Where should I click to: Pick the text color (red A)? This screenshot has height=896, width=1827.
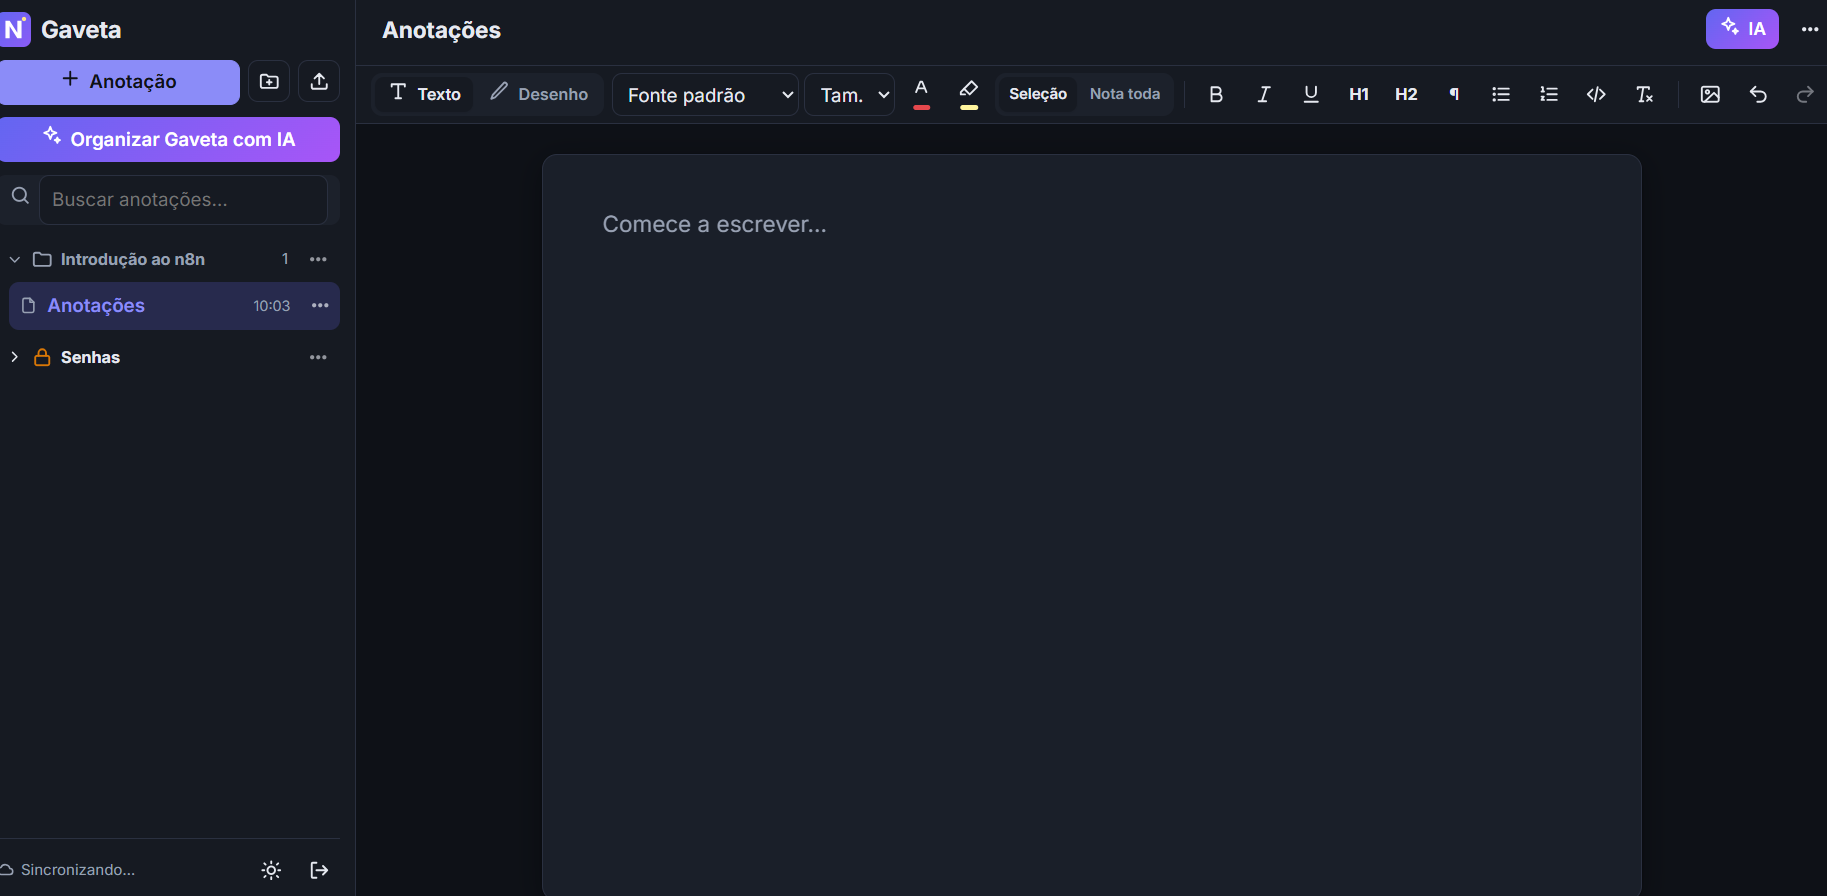922,94
